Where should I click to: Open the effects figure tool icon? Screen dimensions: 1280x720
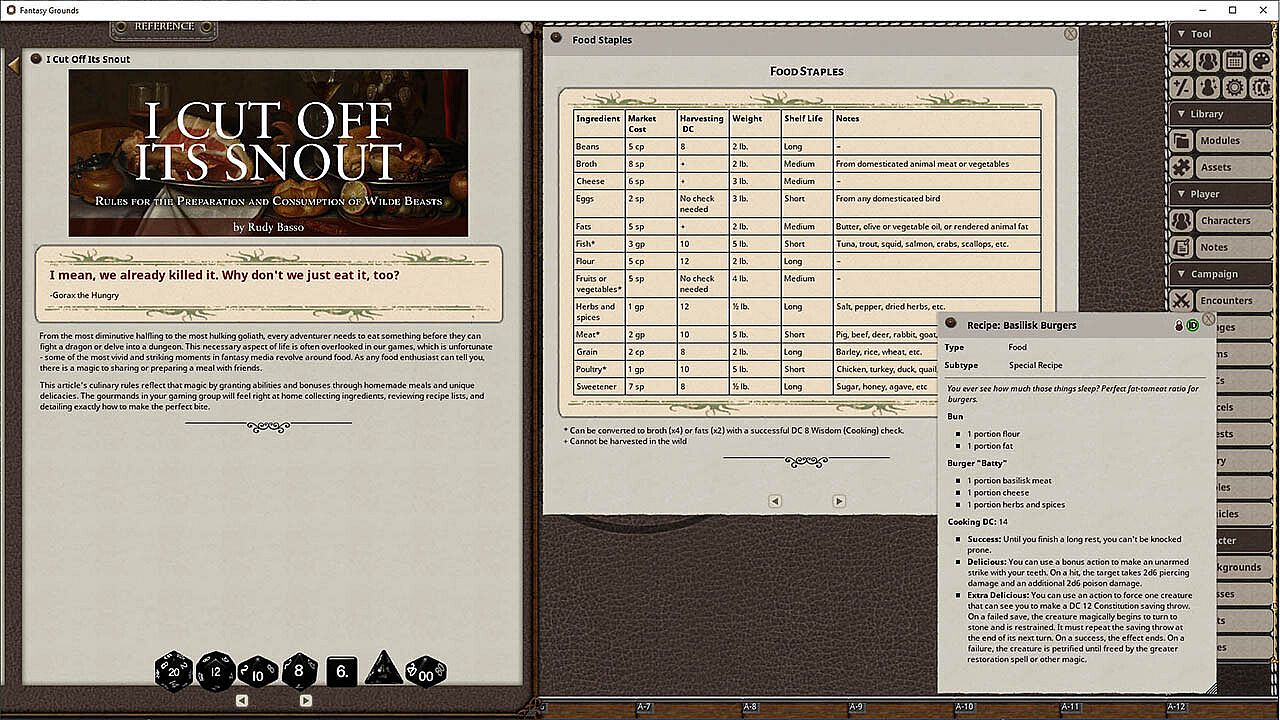(1208, 87)
